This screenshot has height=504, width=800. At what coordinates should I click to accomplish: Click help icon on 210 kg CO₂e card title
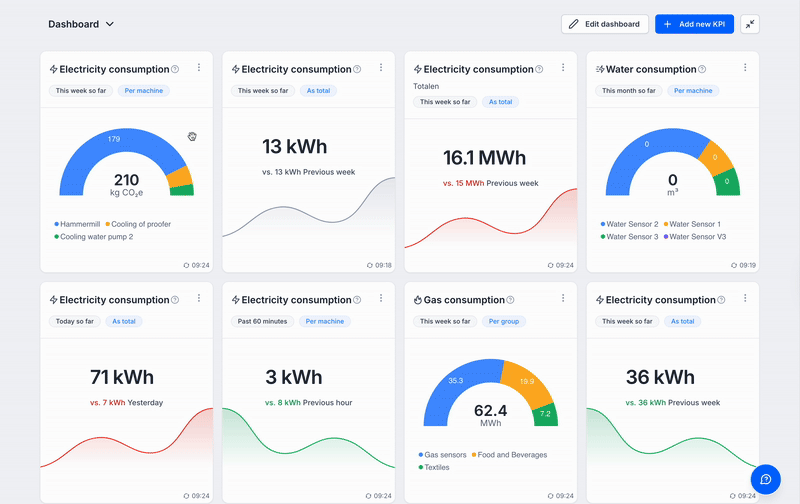pyautogui.click(x=175, y=69)
